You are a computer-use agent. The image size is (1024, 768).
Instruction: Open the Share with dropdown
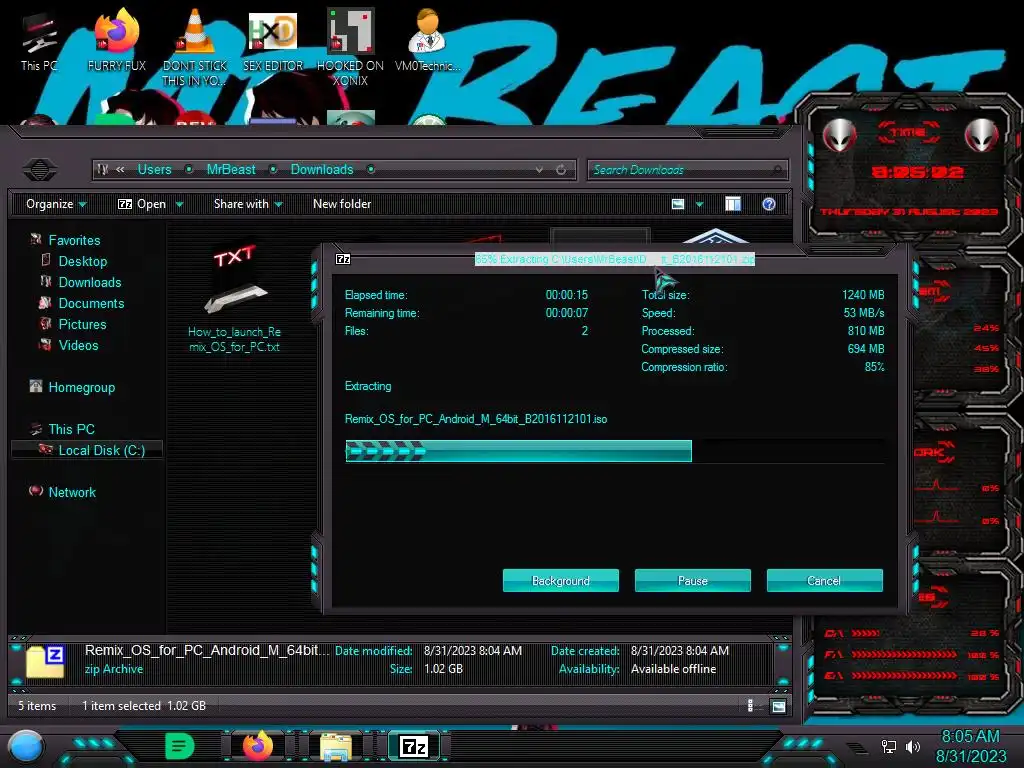coord(248,204)
